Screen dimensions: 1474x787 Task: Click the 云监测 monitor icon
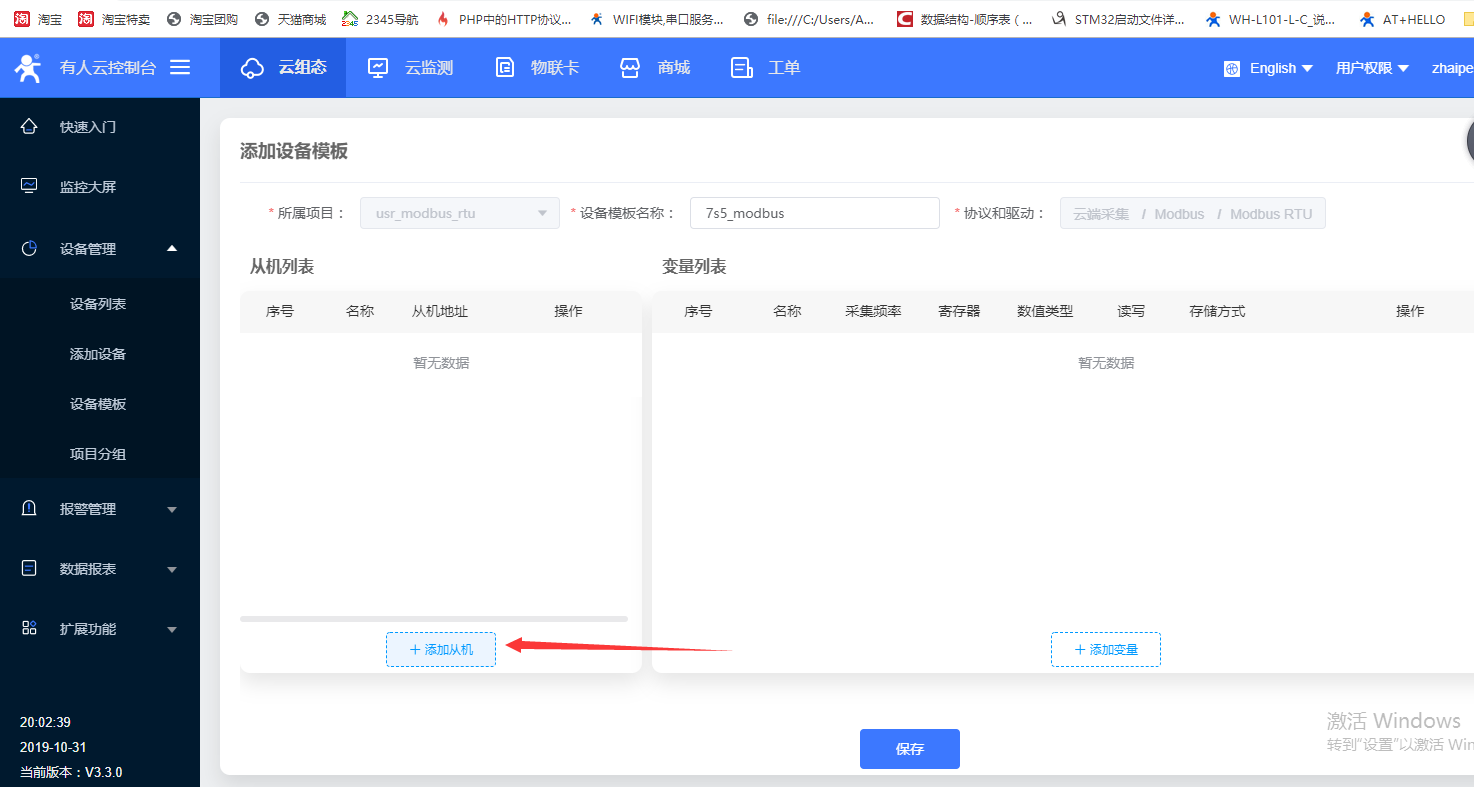tap(378, 68)
